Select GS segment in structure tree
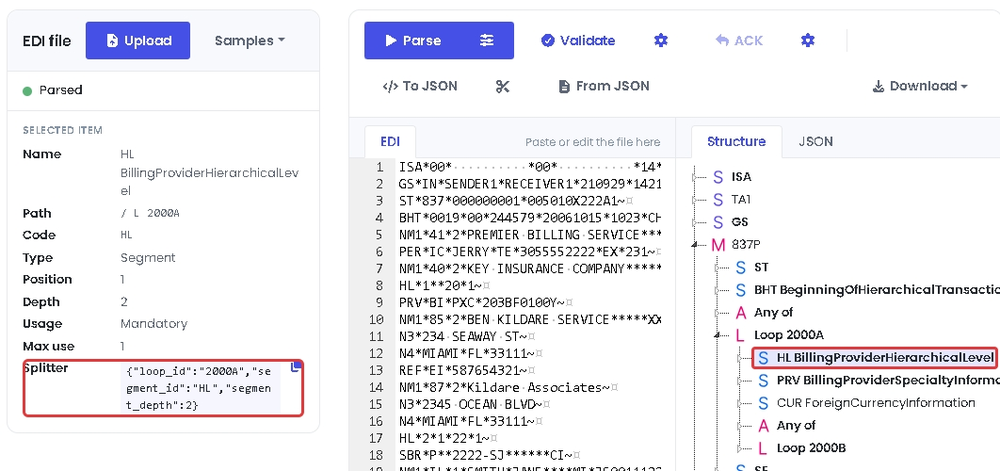The height and width of the screenshot is (471, 1000). 740,222
